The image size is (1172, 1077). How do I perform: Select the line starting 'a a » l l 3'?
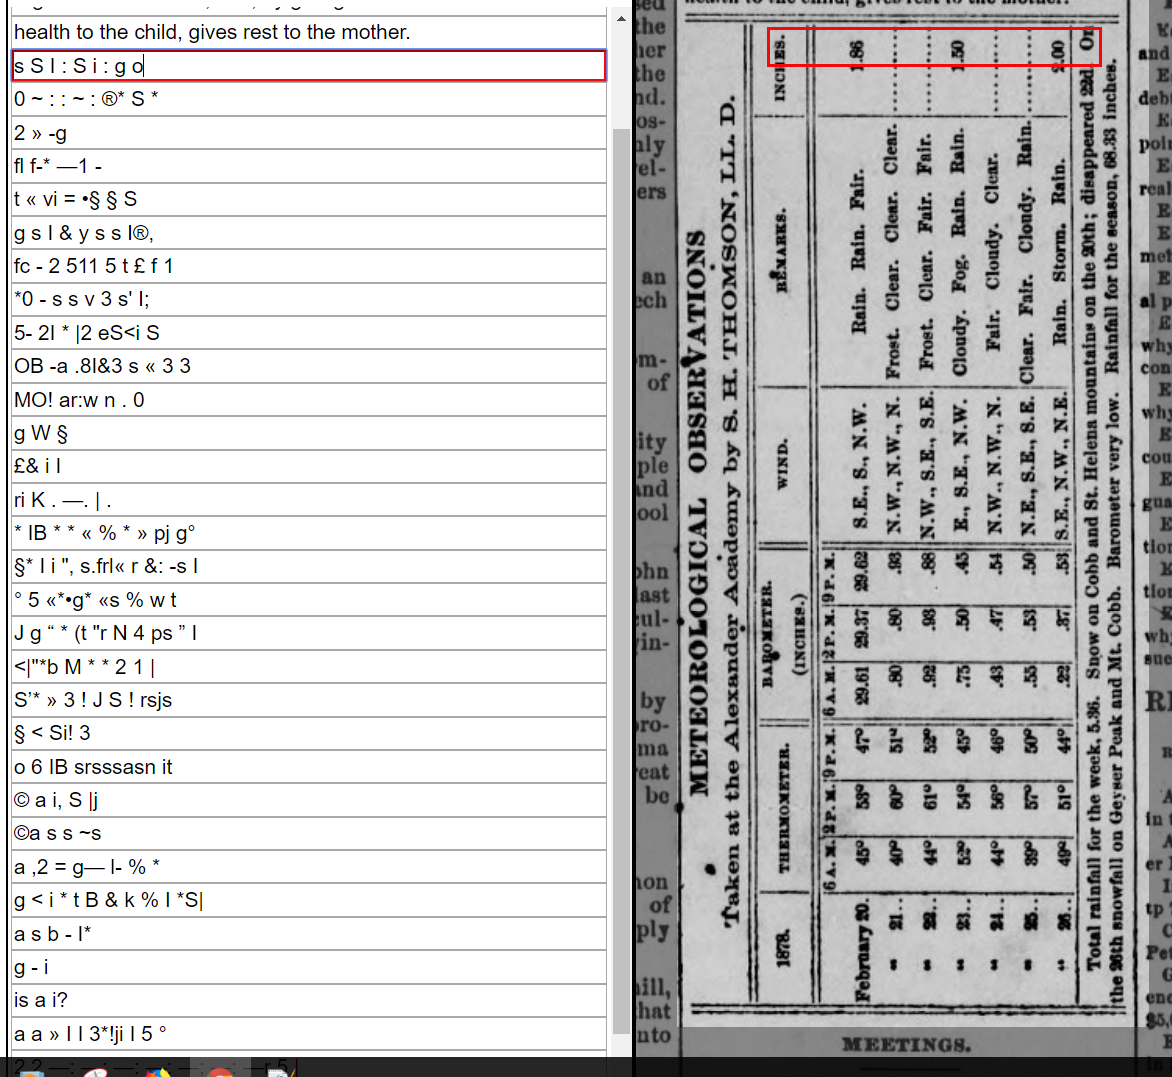pos(309,1034)
